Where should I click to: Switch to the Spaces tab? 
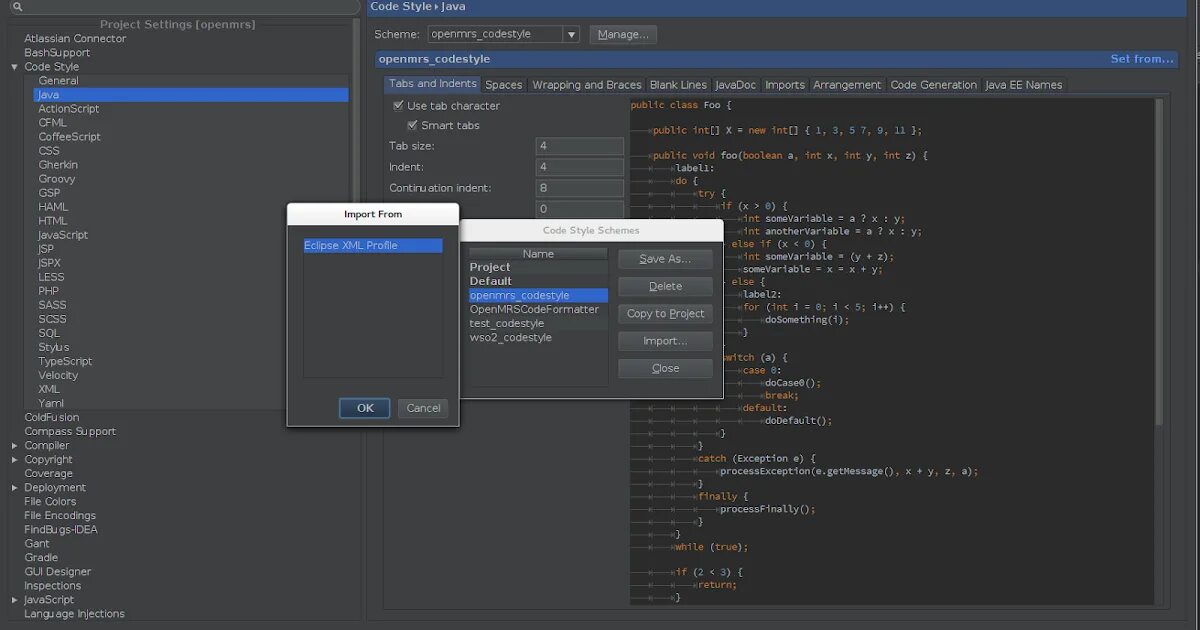(504, 85)
